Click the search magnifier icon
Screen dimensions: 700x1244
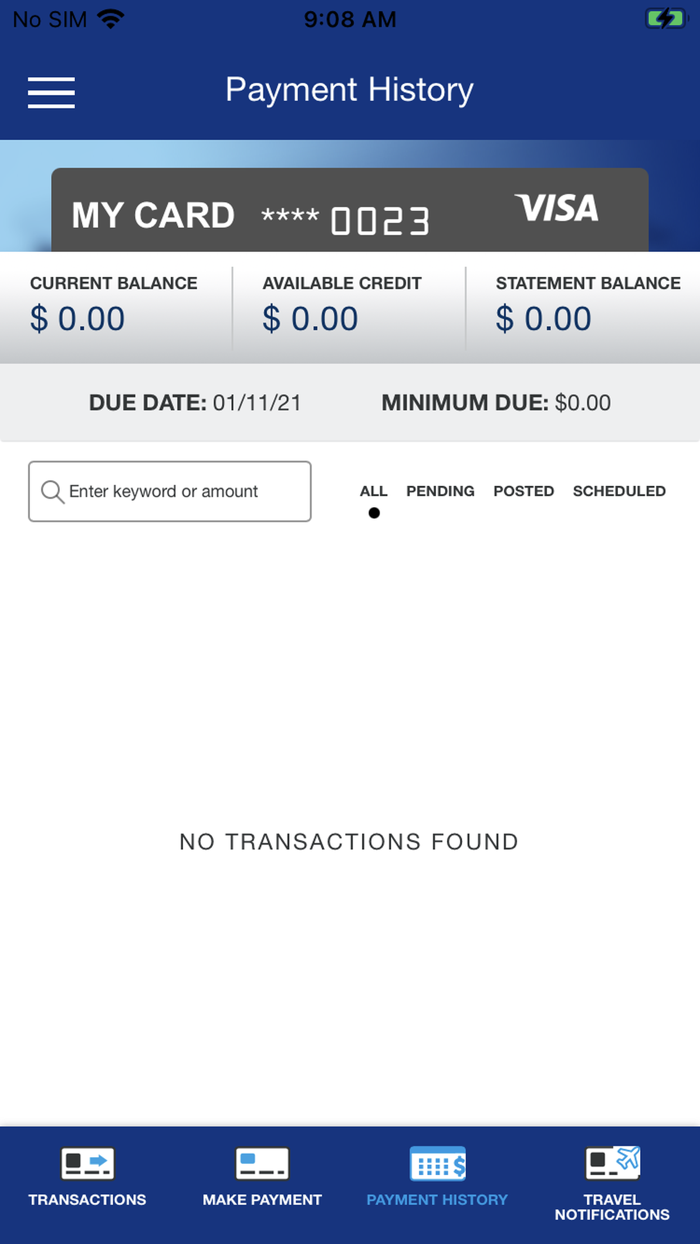coord(52,491)
